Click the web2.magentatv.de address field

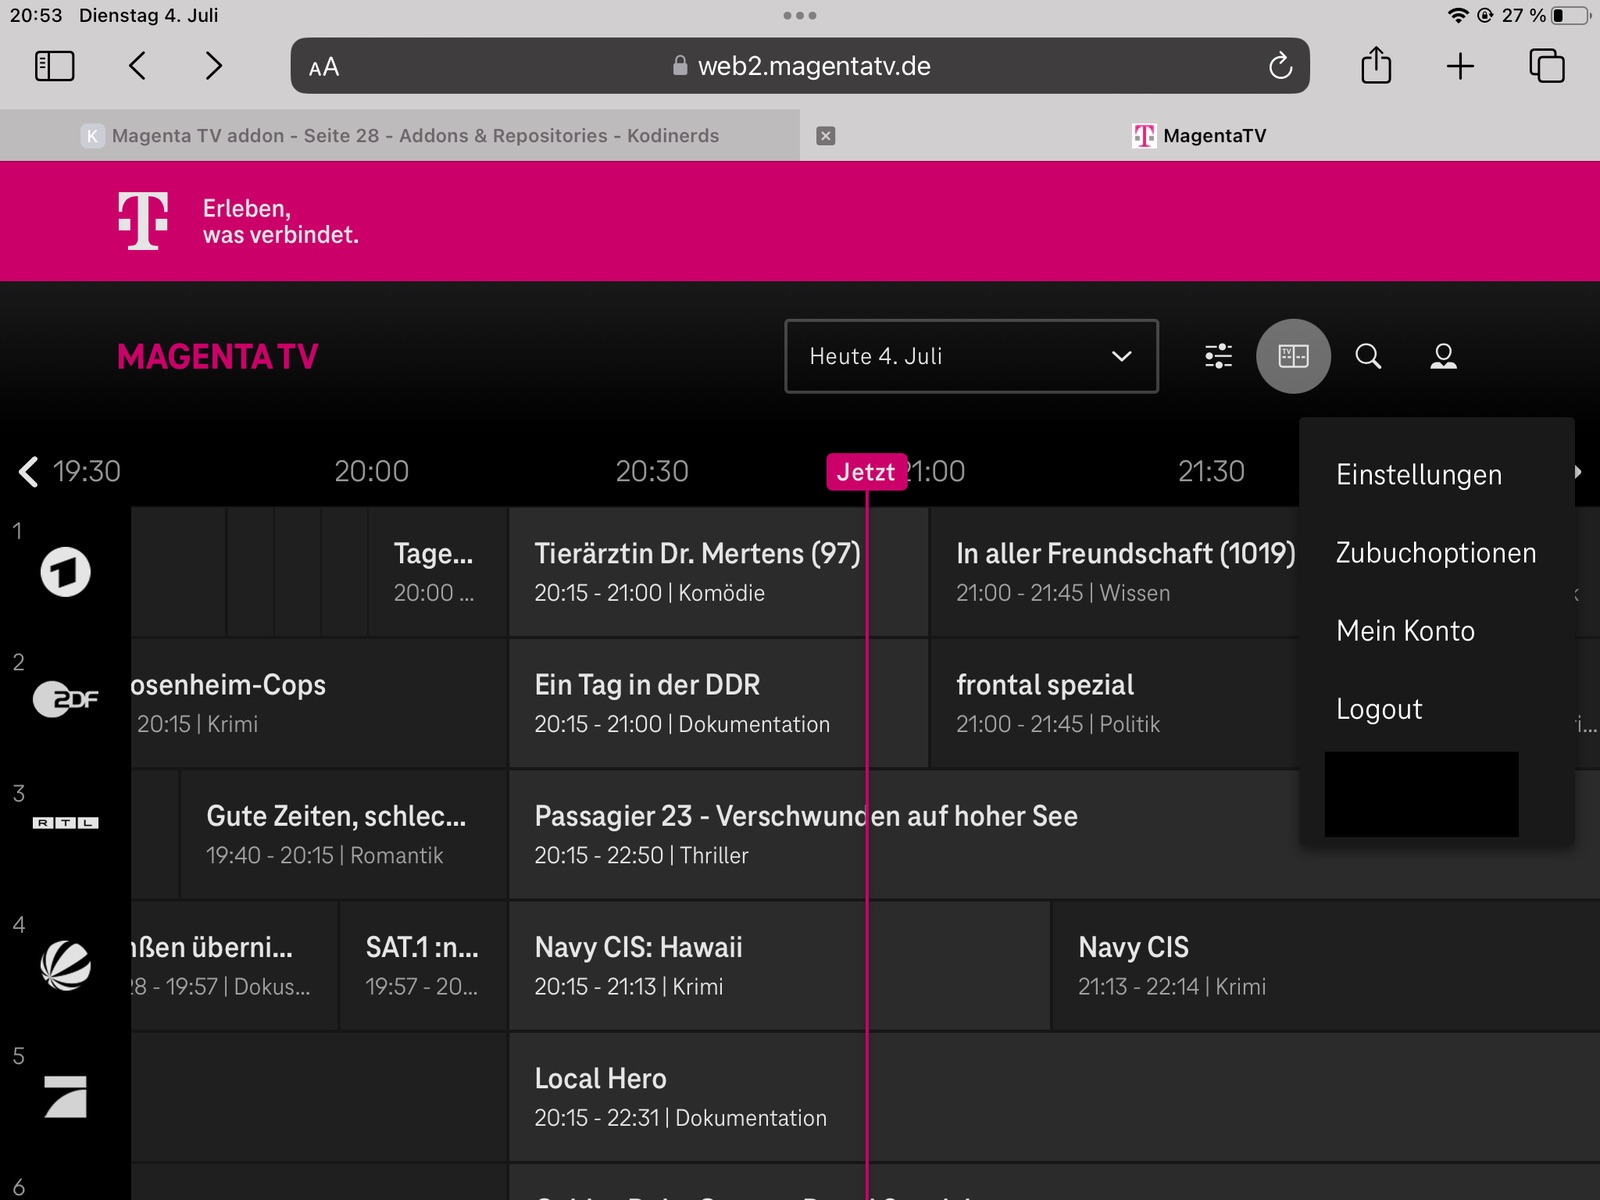click(x=800, y=66)
